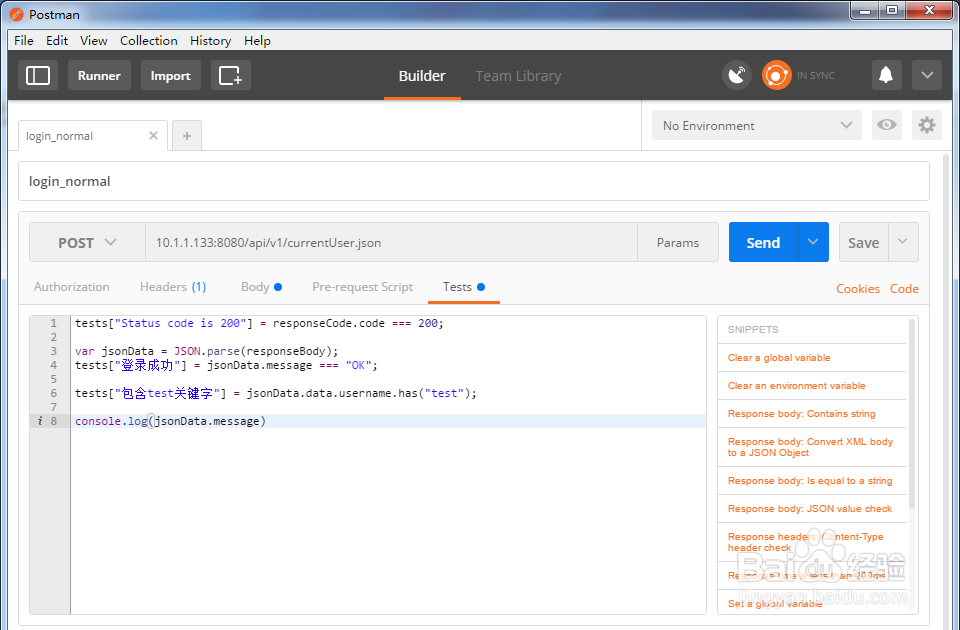This screenshot has width=960, height=630.
Task: Click the Save button
Action: [x=864, y=242]
